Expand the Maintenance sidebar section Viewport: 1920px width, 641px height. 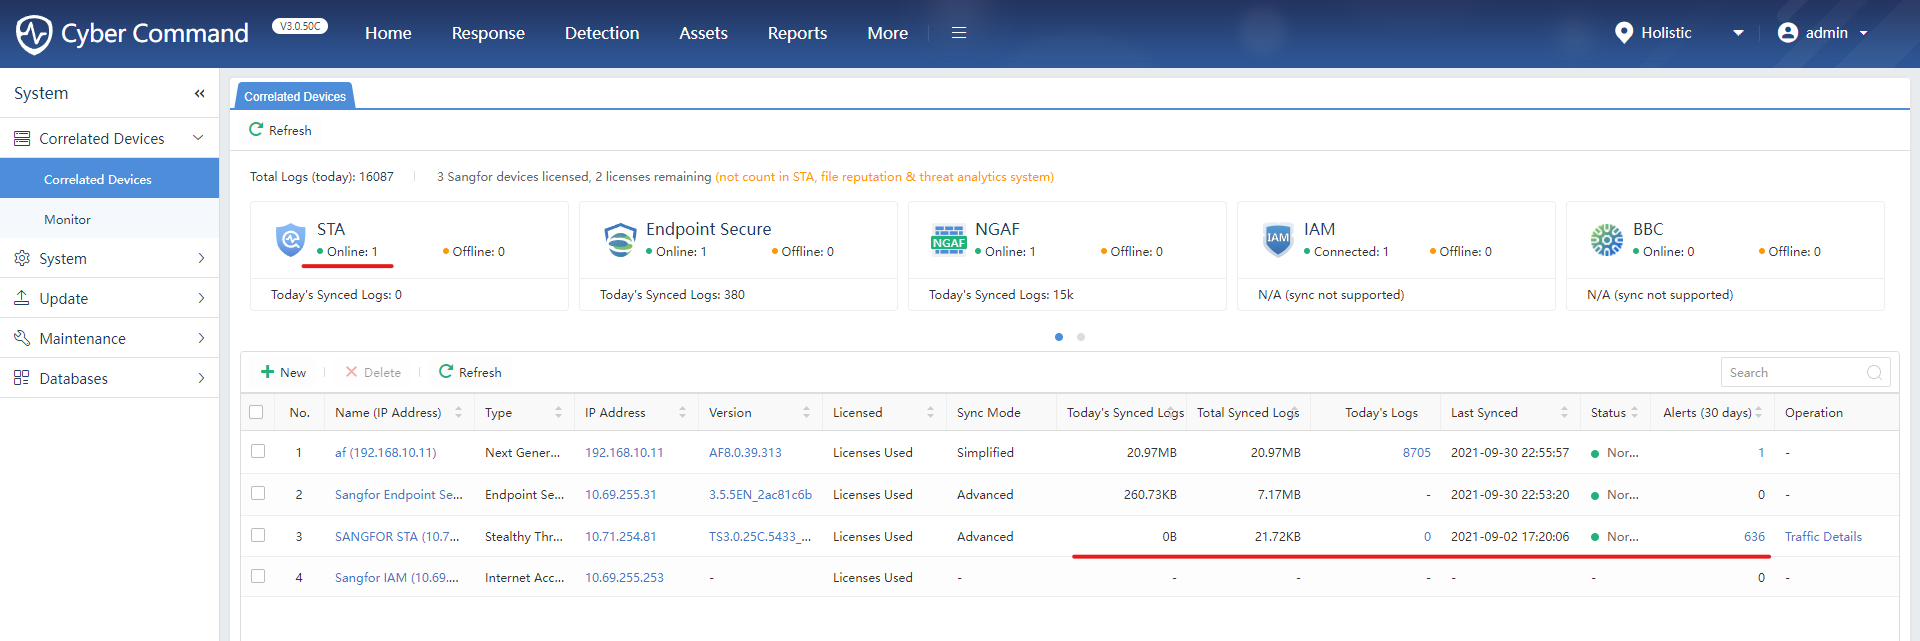[x=109, y=338]
